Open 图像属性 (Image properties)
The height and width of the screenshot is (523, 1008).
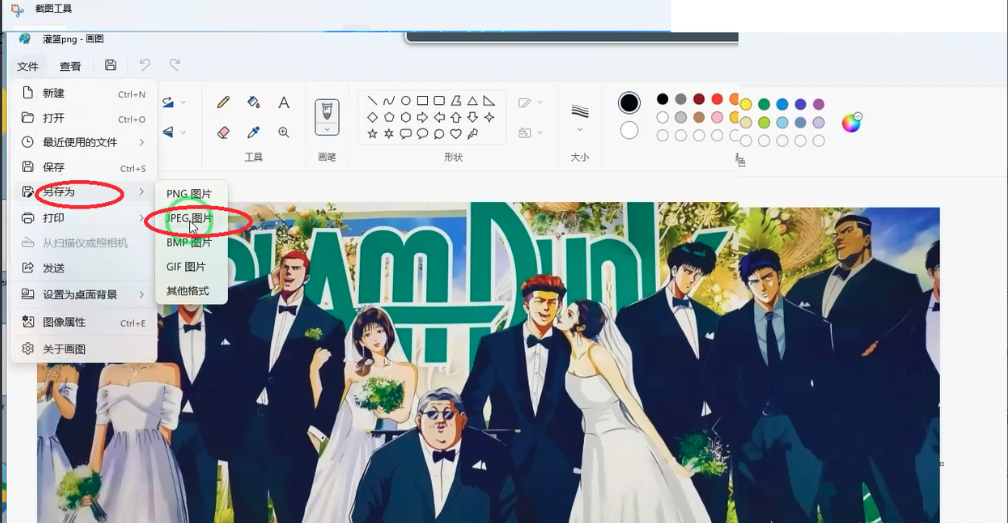[84, 322]
